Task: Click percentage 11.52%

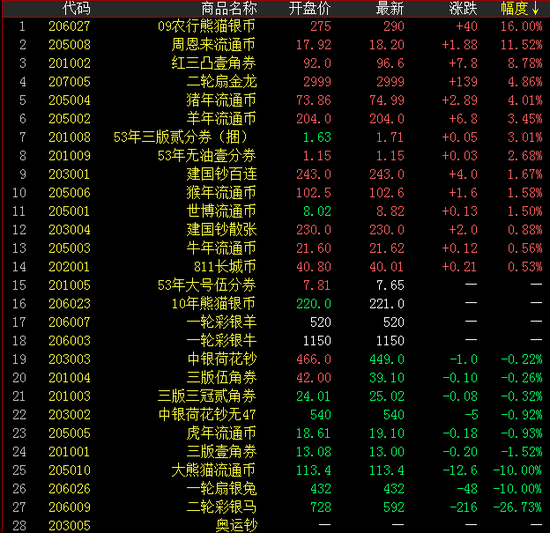Action: [521, 45]
